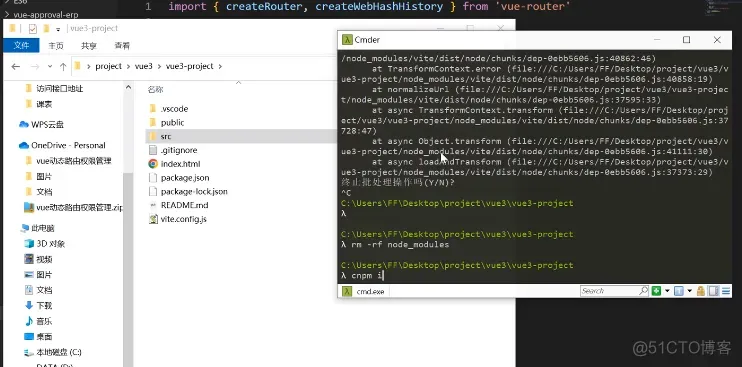742x367 pixels.
Task: Click the folder icon at address bar start
Action: (x=78, y=66)
